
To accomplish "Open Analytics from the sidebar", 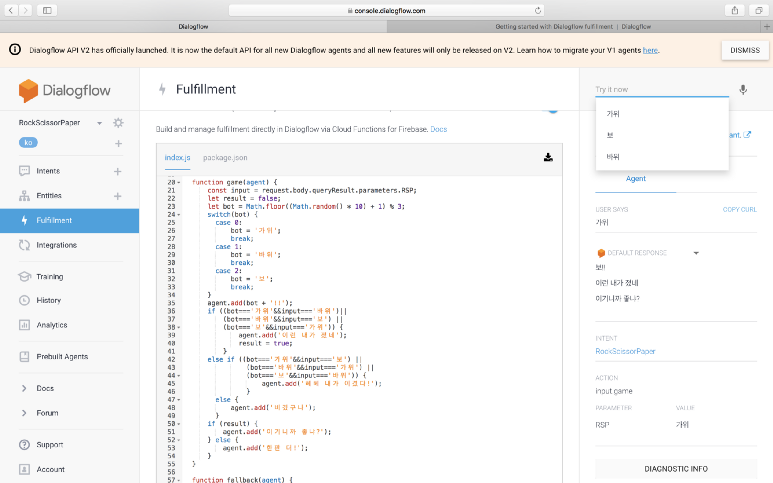I will tap(51, 325).
